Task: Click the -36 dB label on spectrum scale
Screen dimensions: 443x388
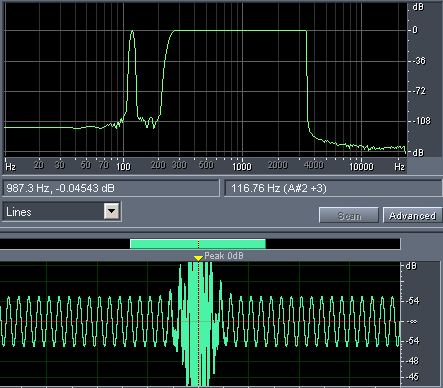Action: 419,61
